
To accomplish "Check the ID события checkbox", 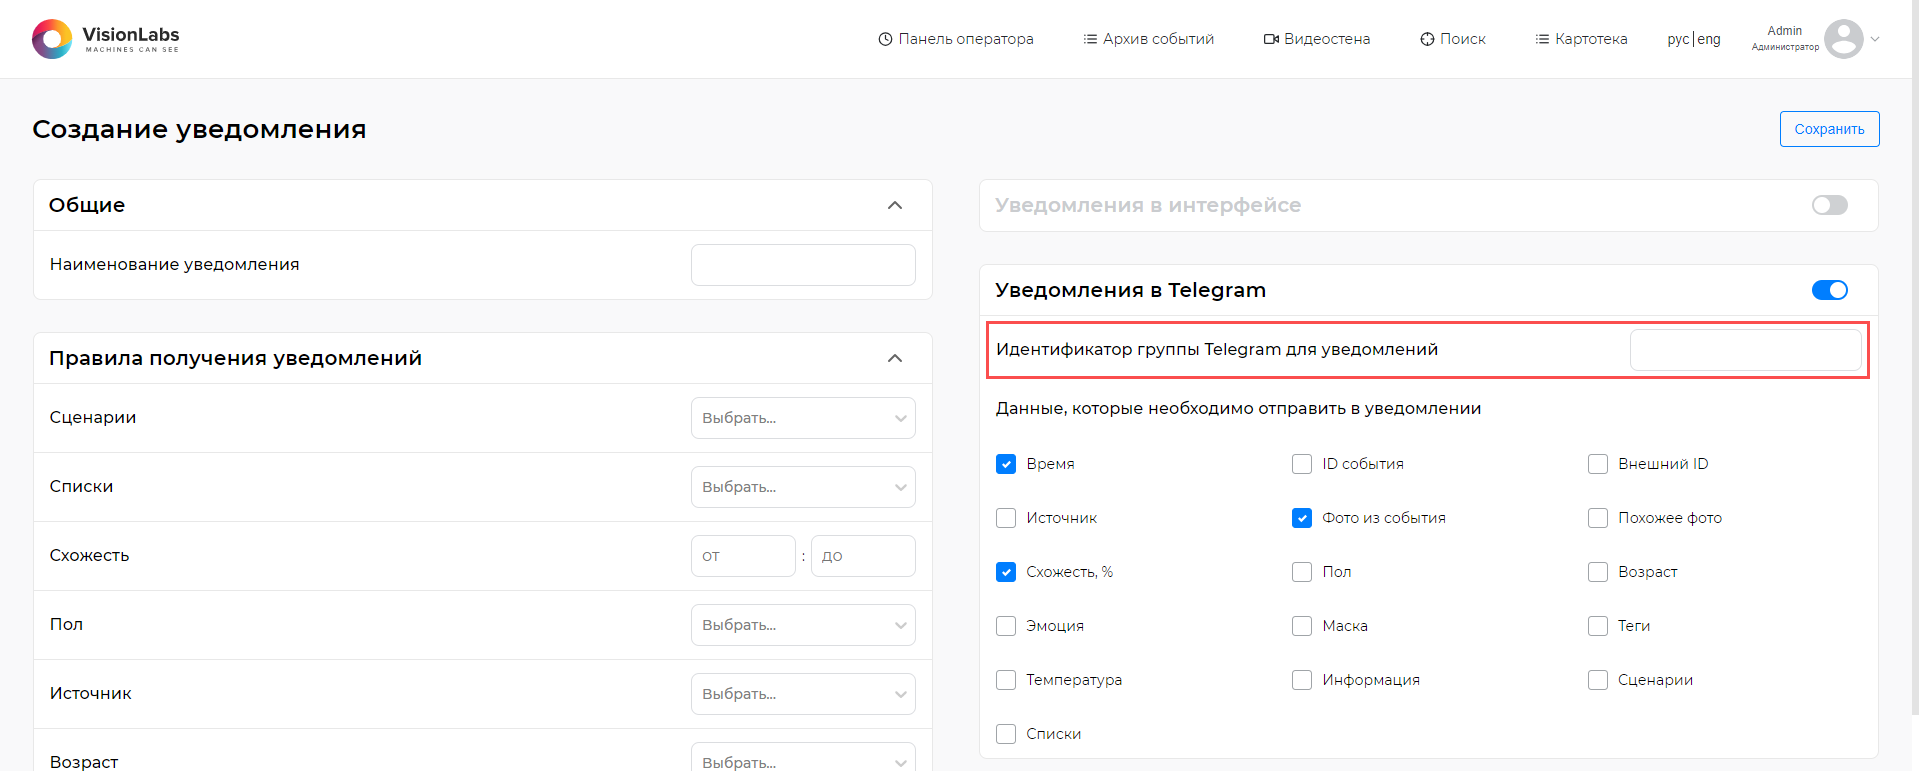I will pos(1302,464).
